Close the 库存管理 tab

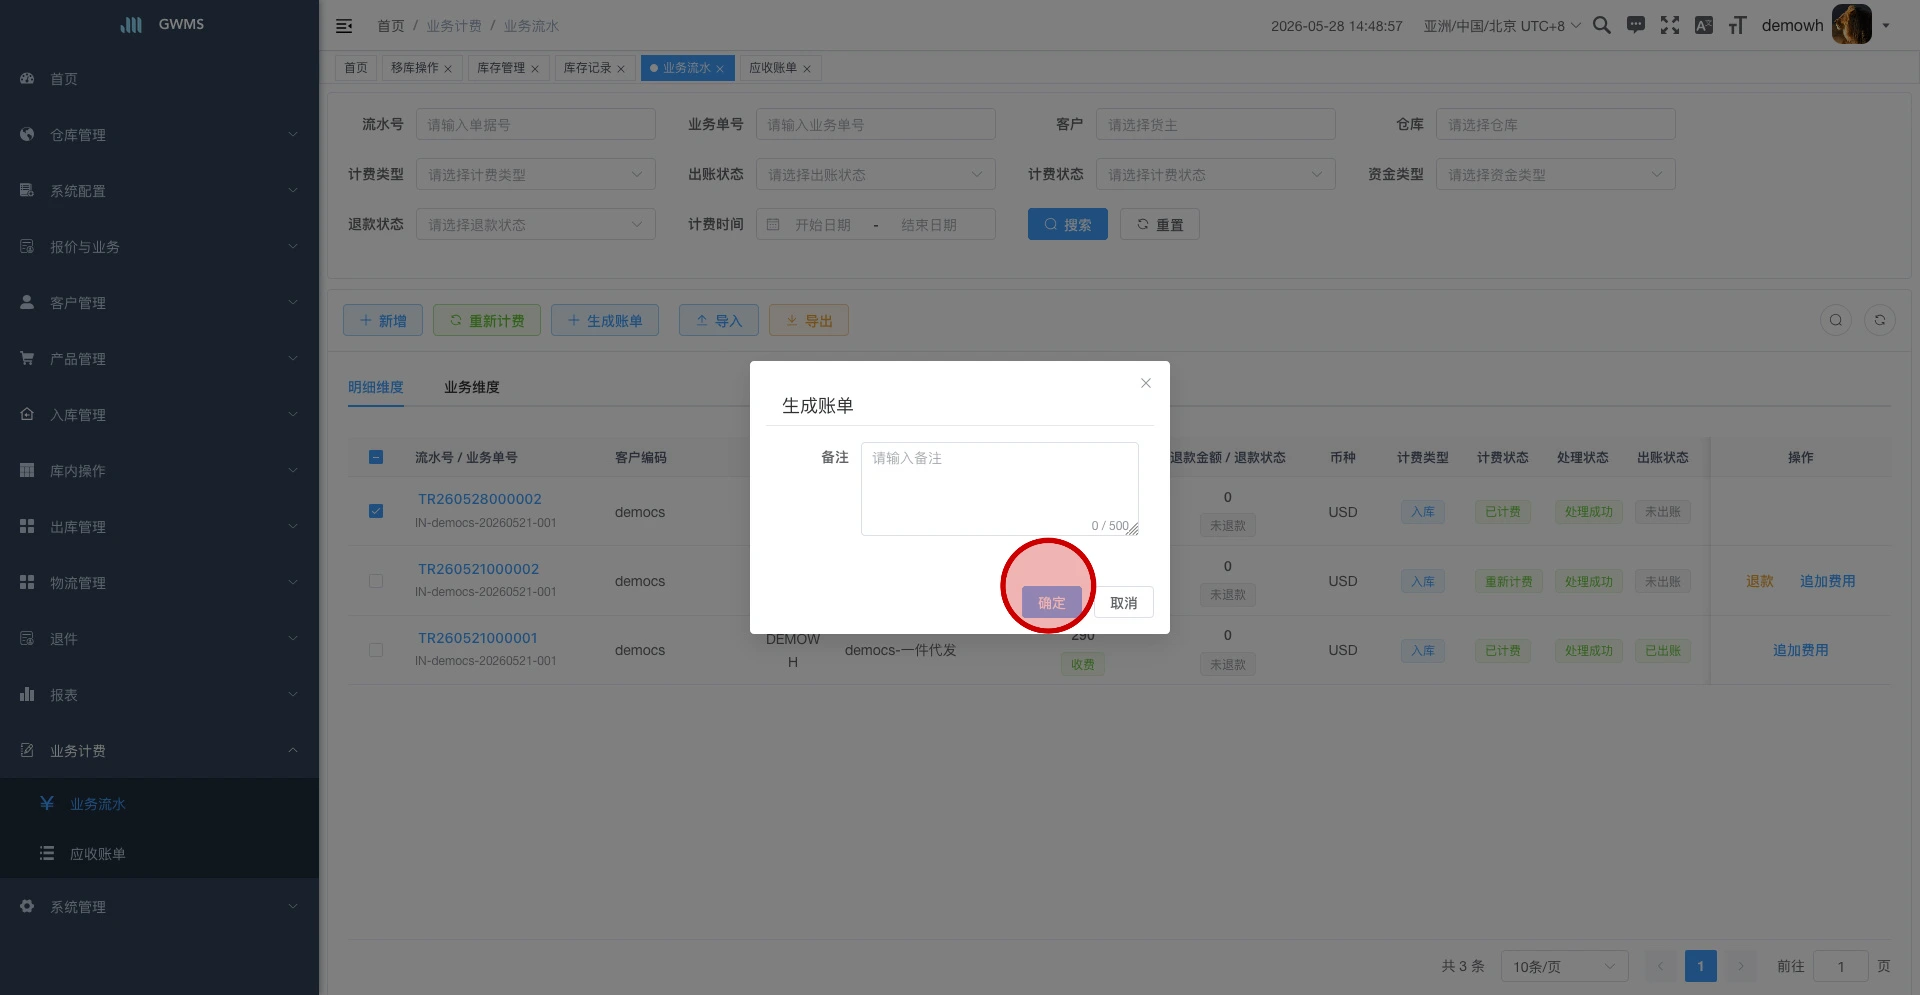point(535,69)
